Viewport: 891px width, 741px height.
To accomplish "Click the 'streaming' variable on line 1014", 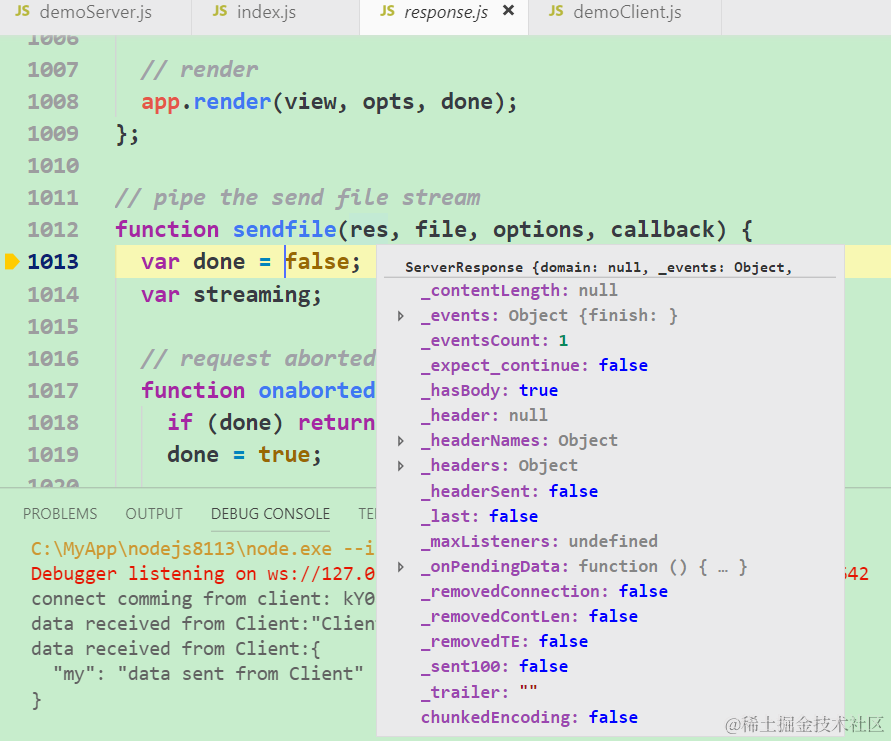I will 251,295.
